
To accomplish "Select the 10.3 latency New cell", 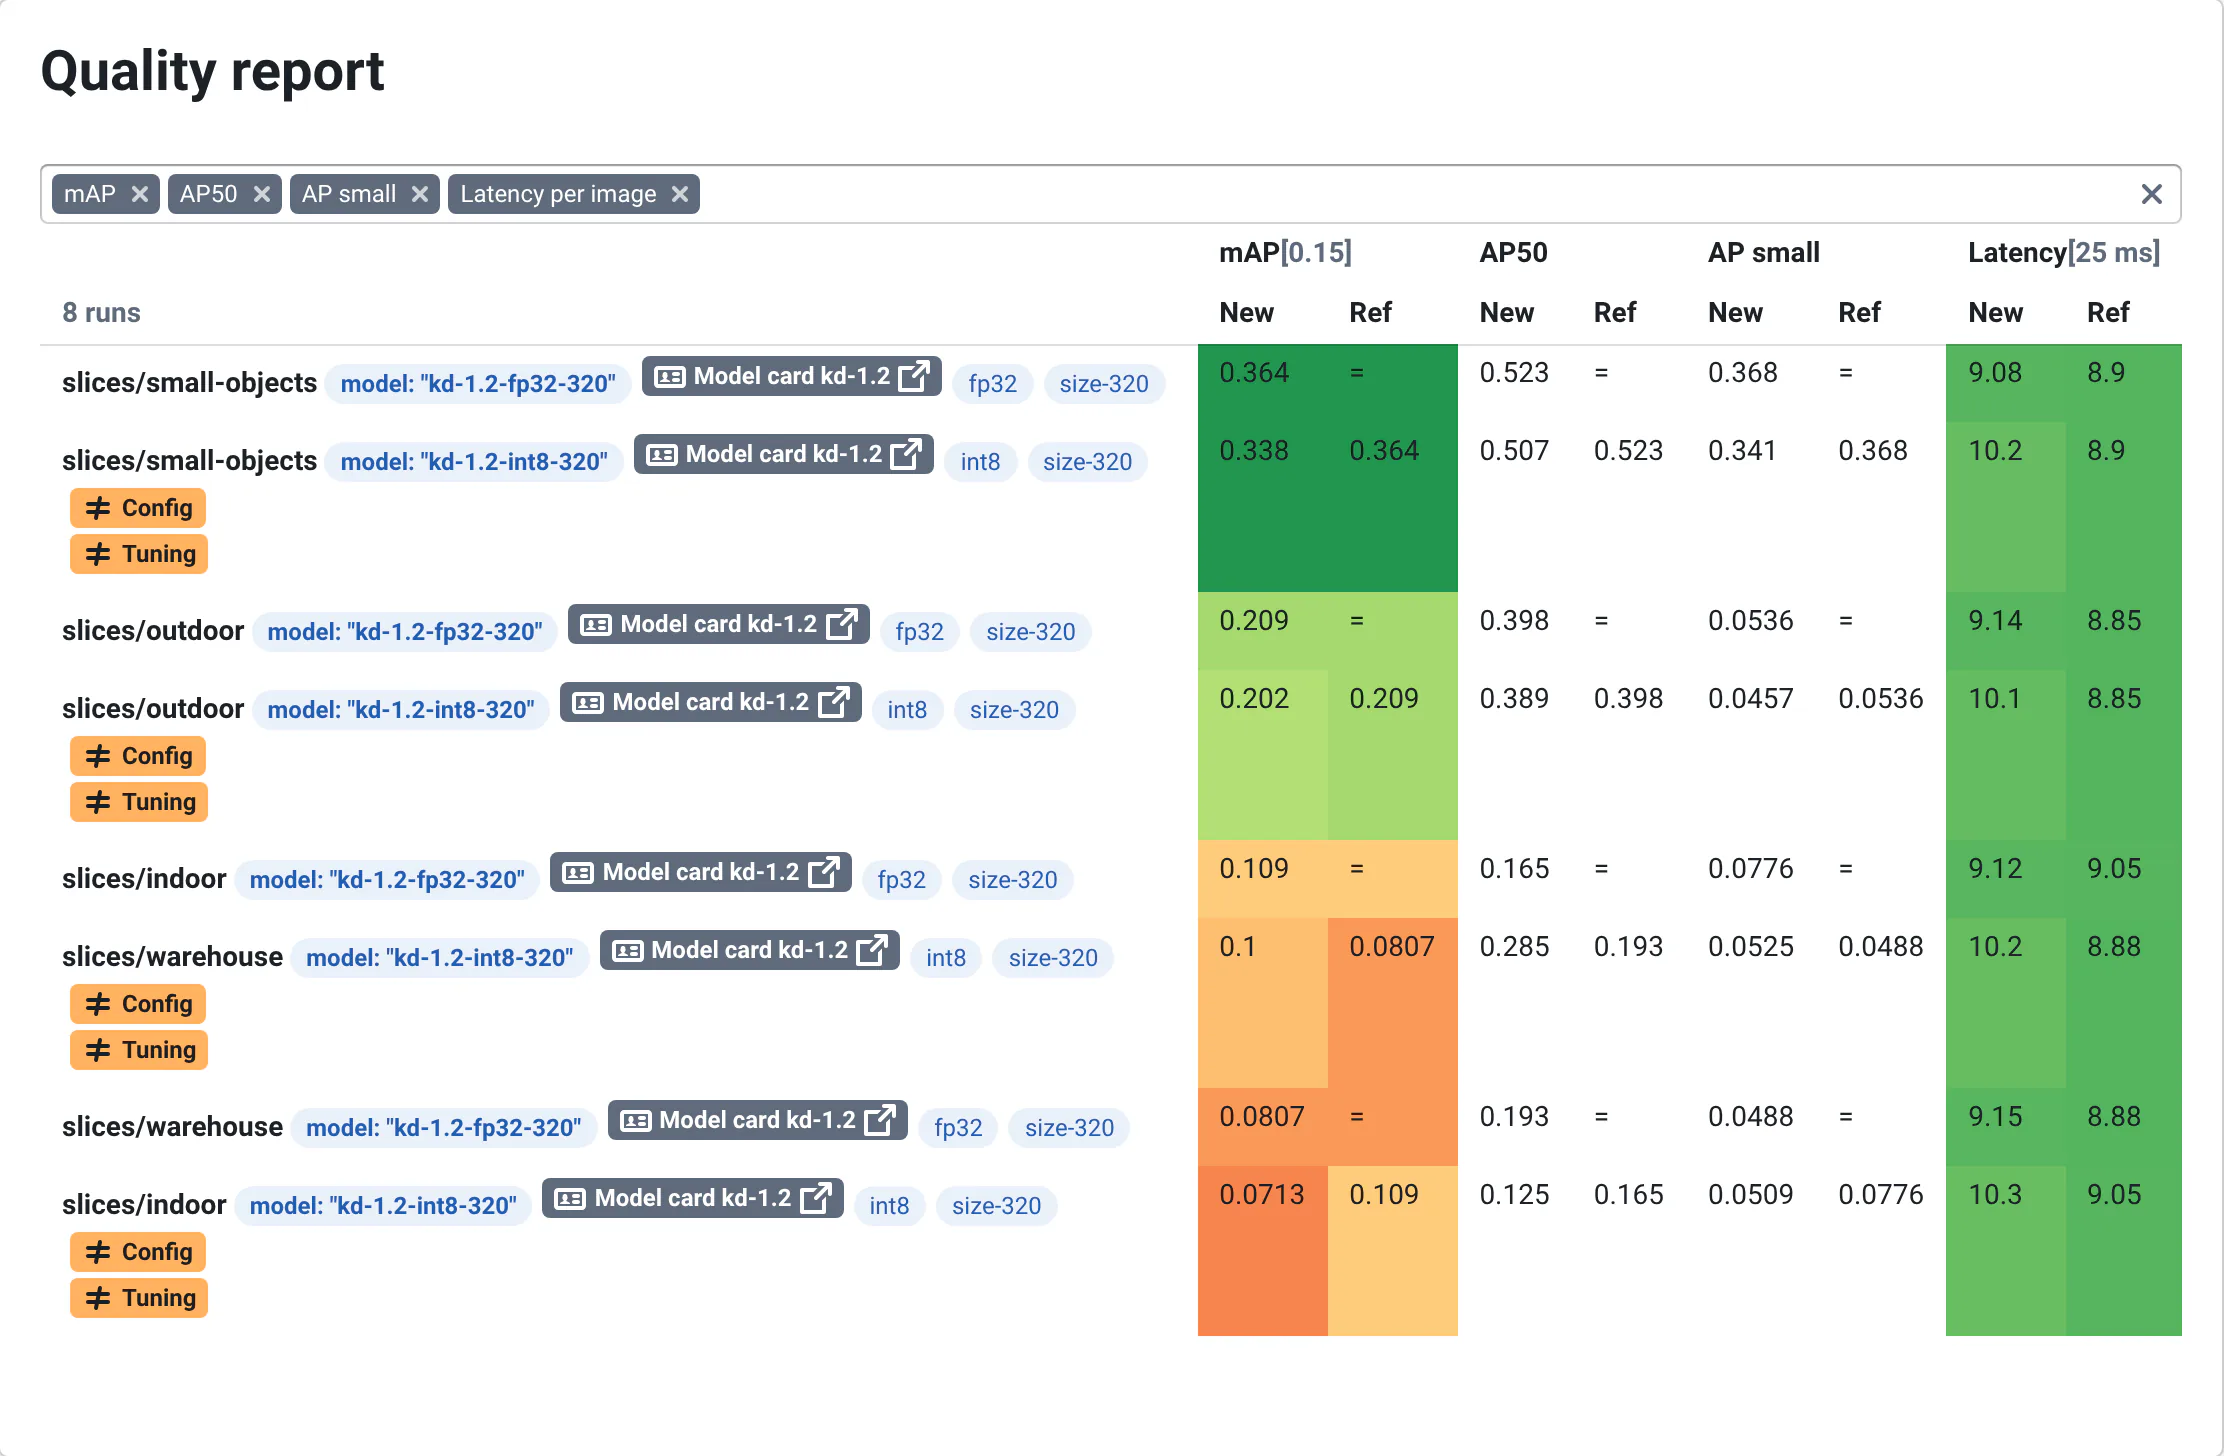I will (2006, 1251).
